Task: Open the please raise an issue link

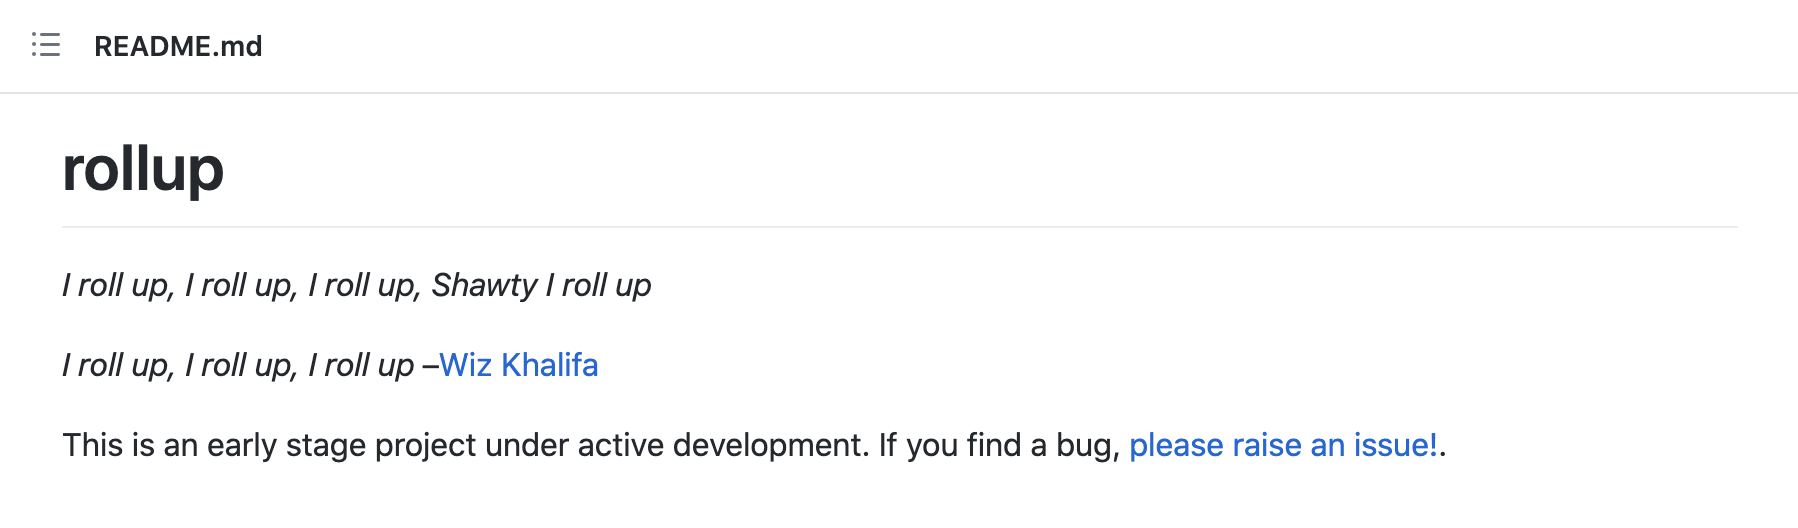Action: [x=1283, y=445]
